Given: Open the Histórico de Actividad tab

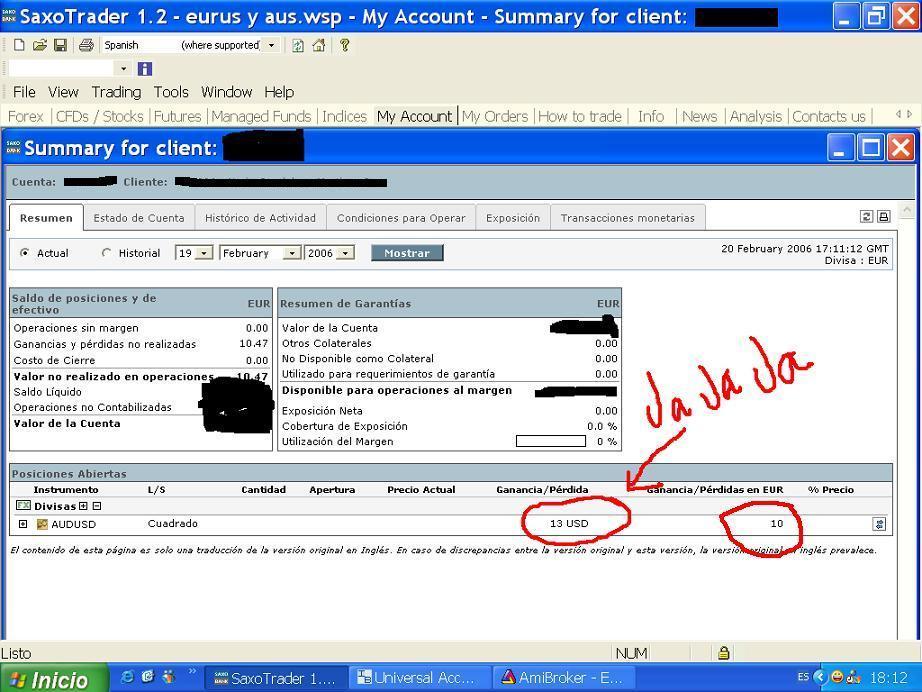Looking at the screenshot, I should [260, 218].
